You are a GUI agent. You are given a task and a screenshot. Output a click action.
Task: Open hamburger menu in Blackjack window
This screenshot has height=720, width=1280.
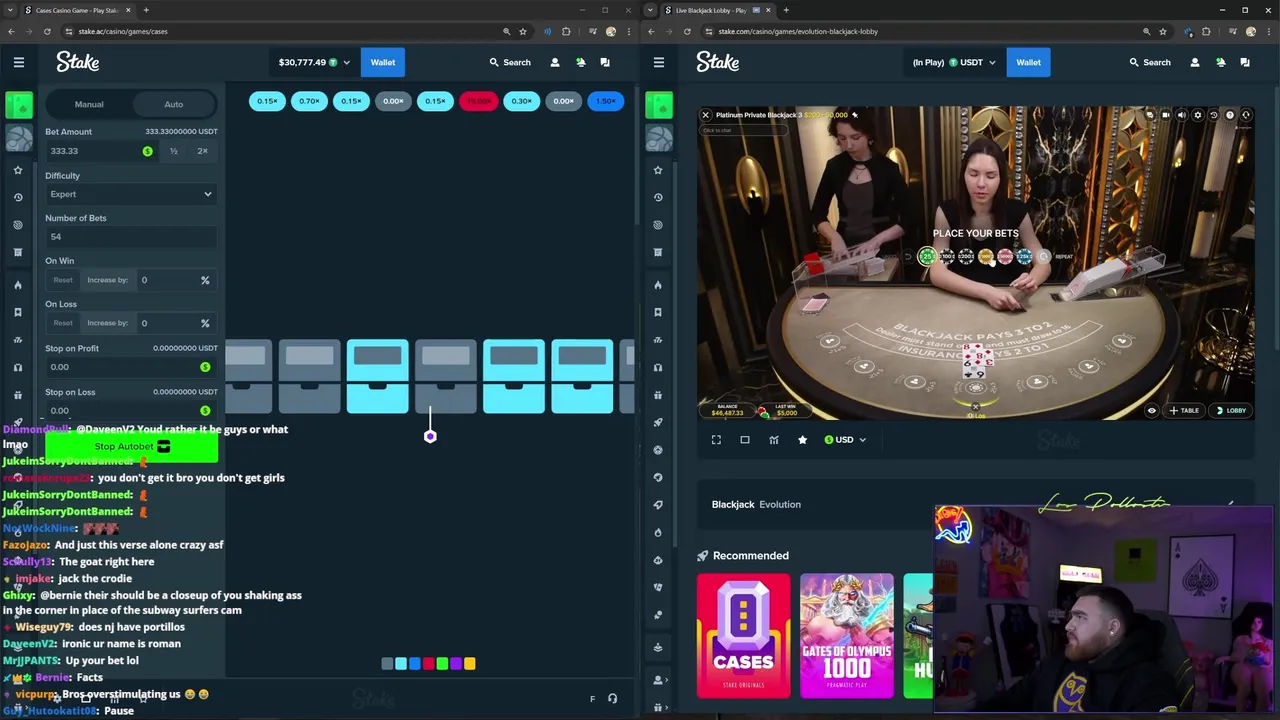pyautogui.click(x=659, y=62)
